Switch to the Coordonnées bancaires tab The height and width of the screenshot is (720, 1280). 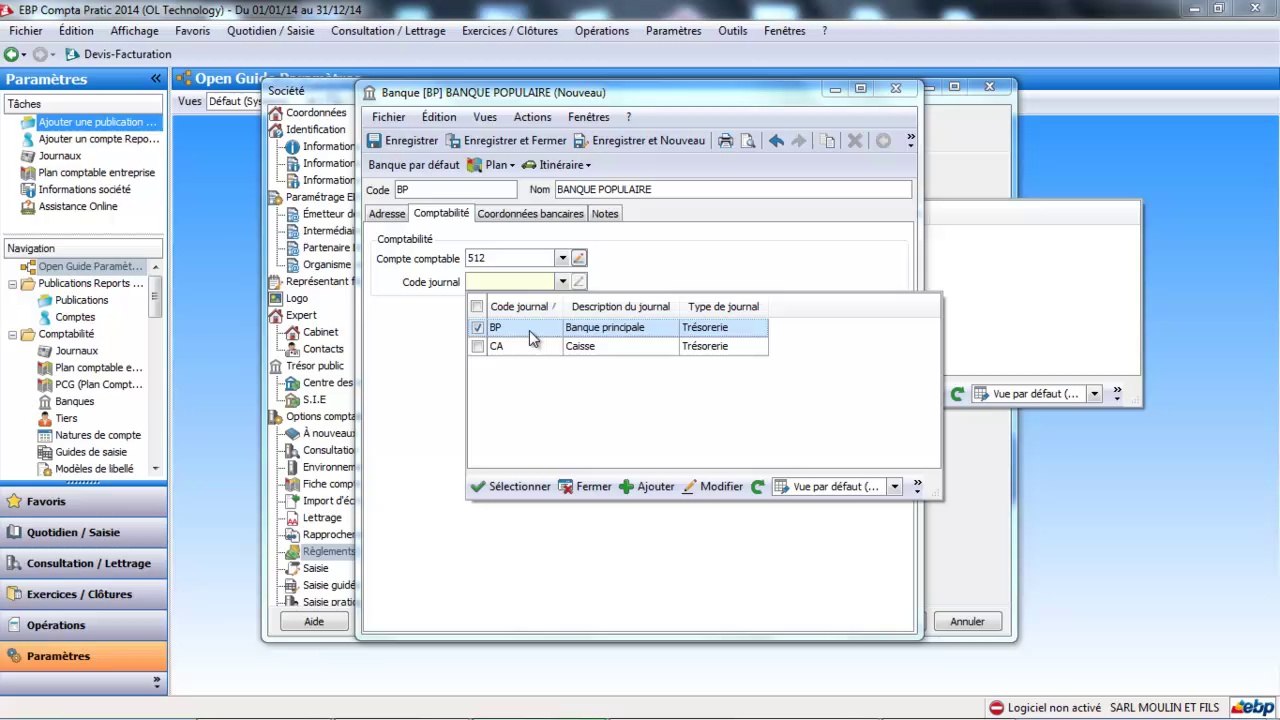coord(530,214)
